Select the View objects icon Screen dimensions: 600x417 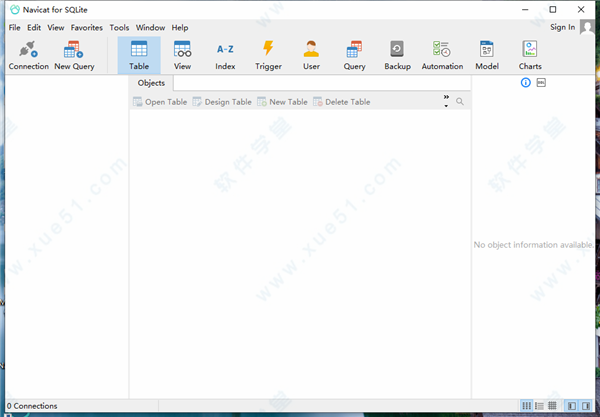pos(182,54)
